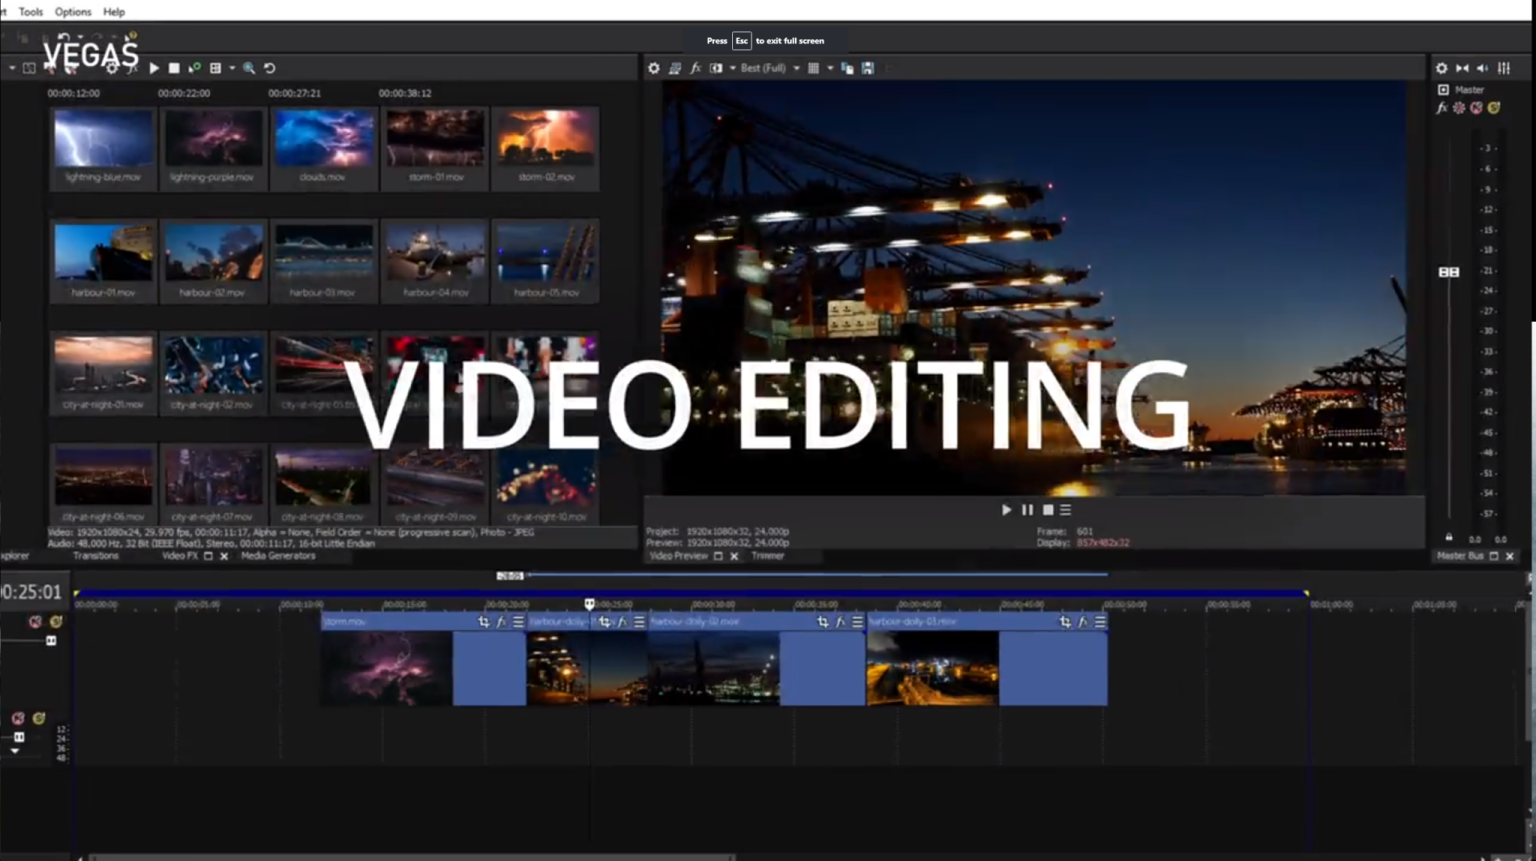Screen dimensions: 1536x861
Task: Copy preview snapshot to clipboard
Action: 847,68
